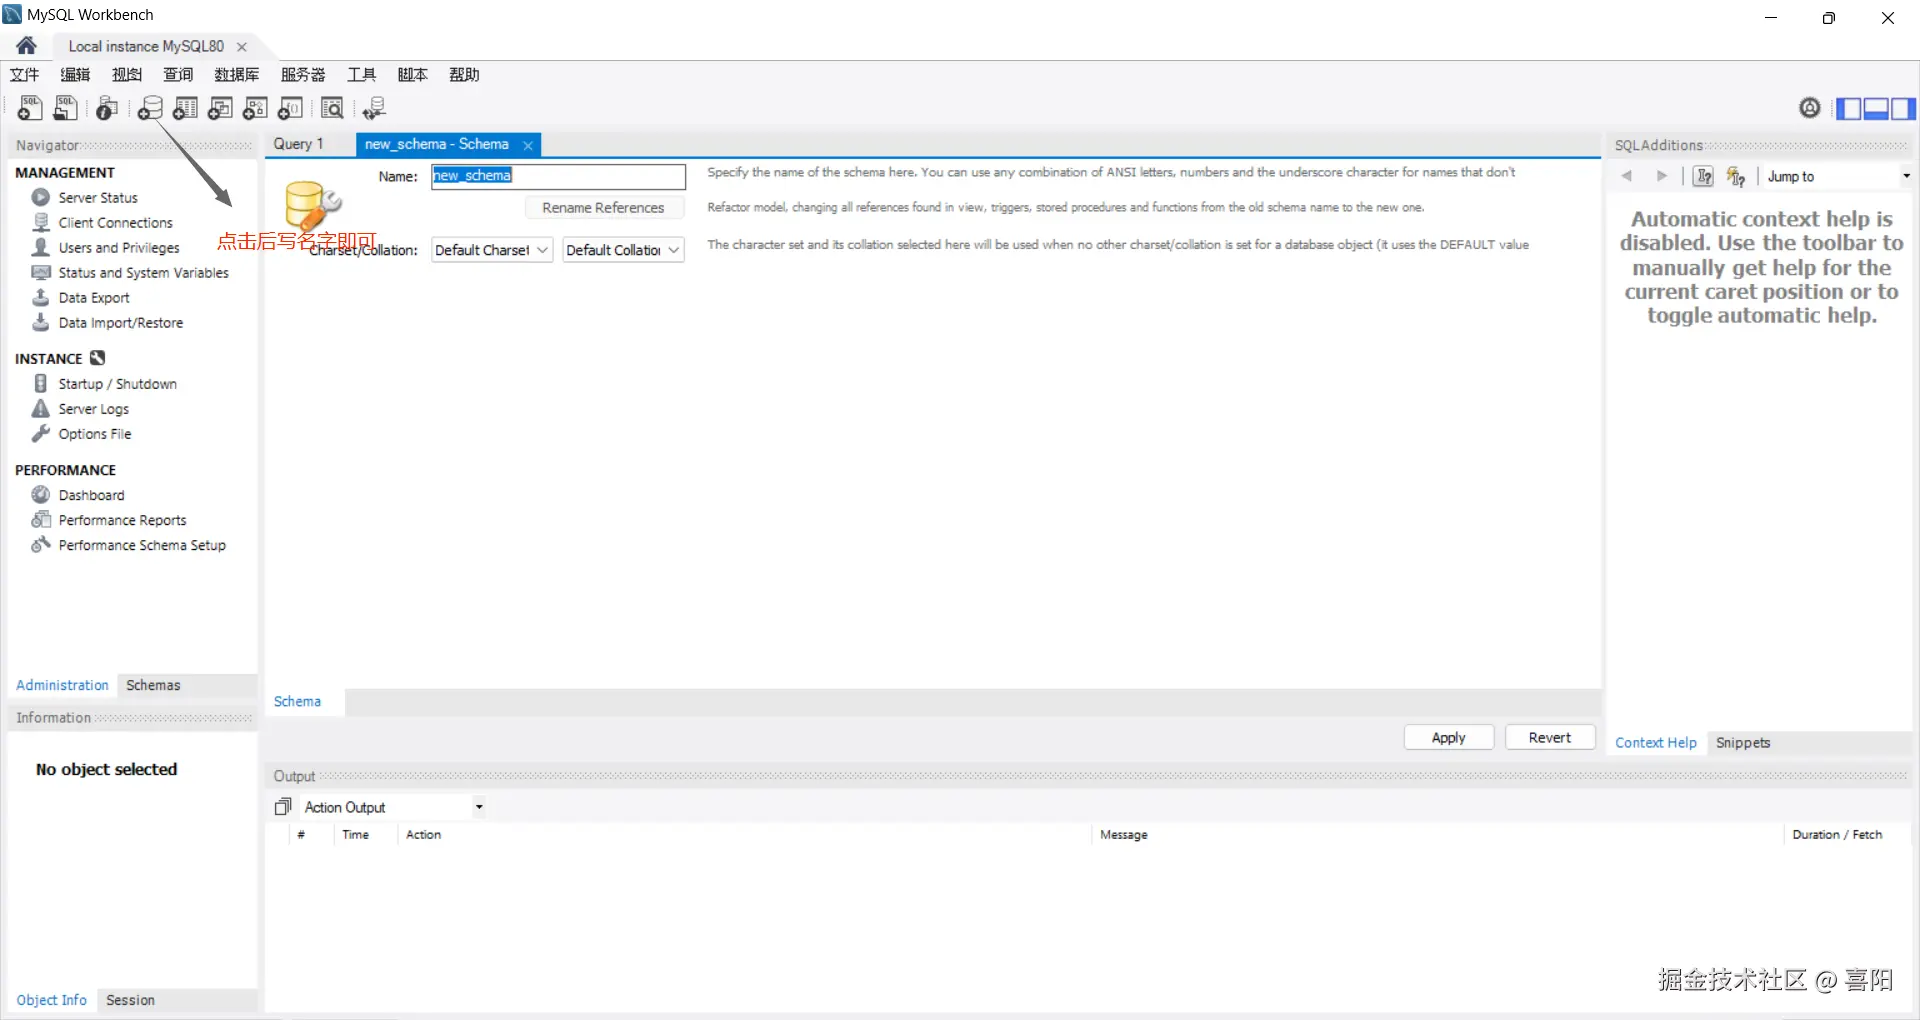This screenshot has width=1920, height=1020.
Task: Open the 脚本 menu
Action: [413, 75]
